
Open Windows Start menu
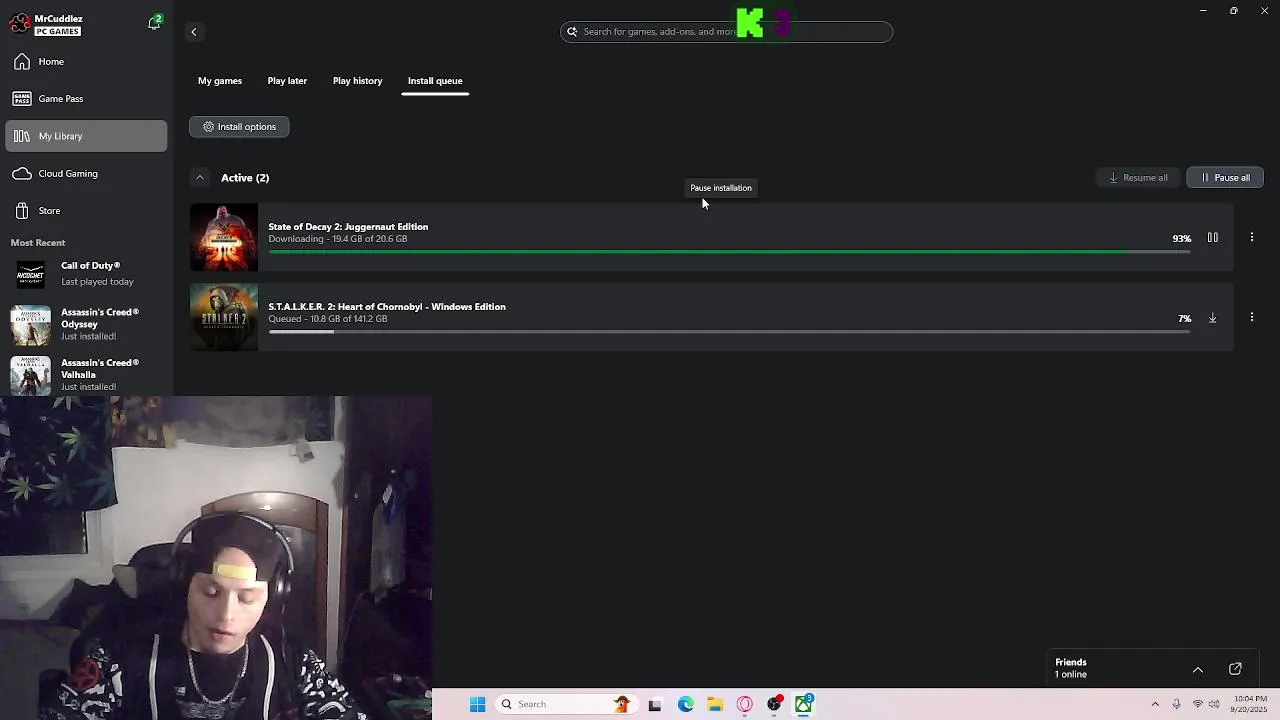click(x=477, y=704)
